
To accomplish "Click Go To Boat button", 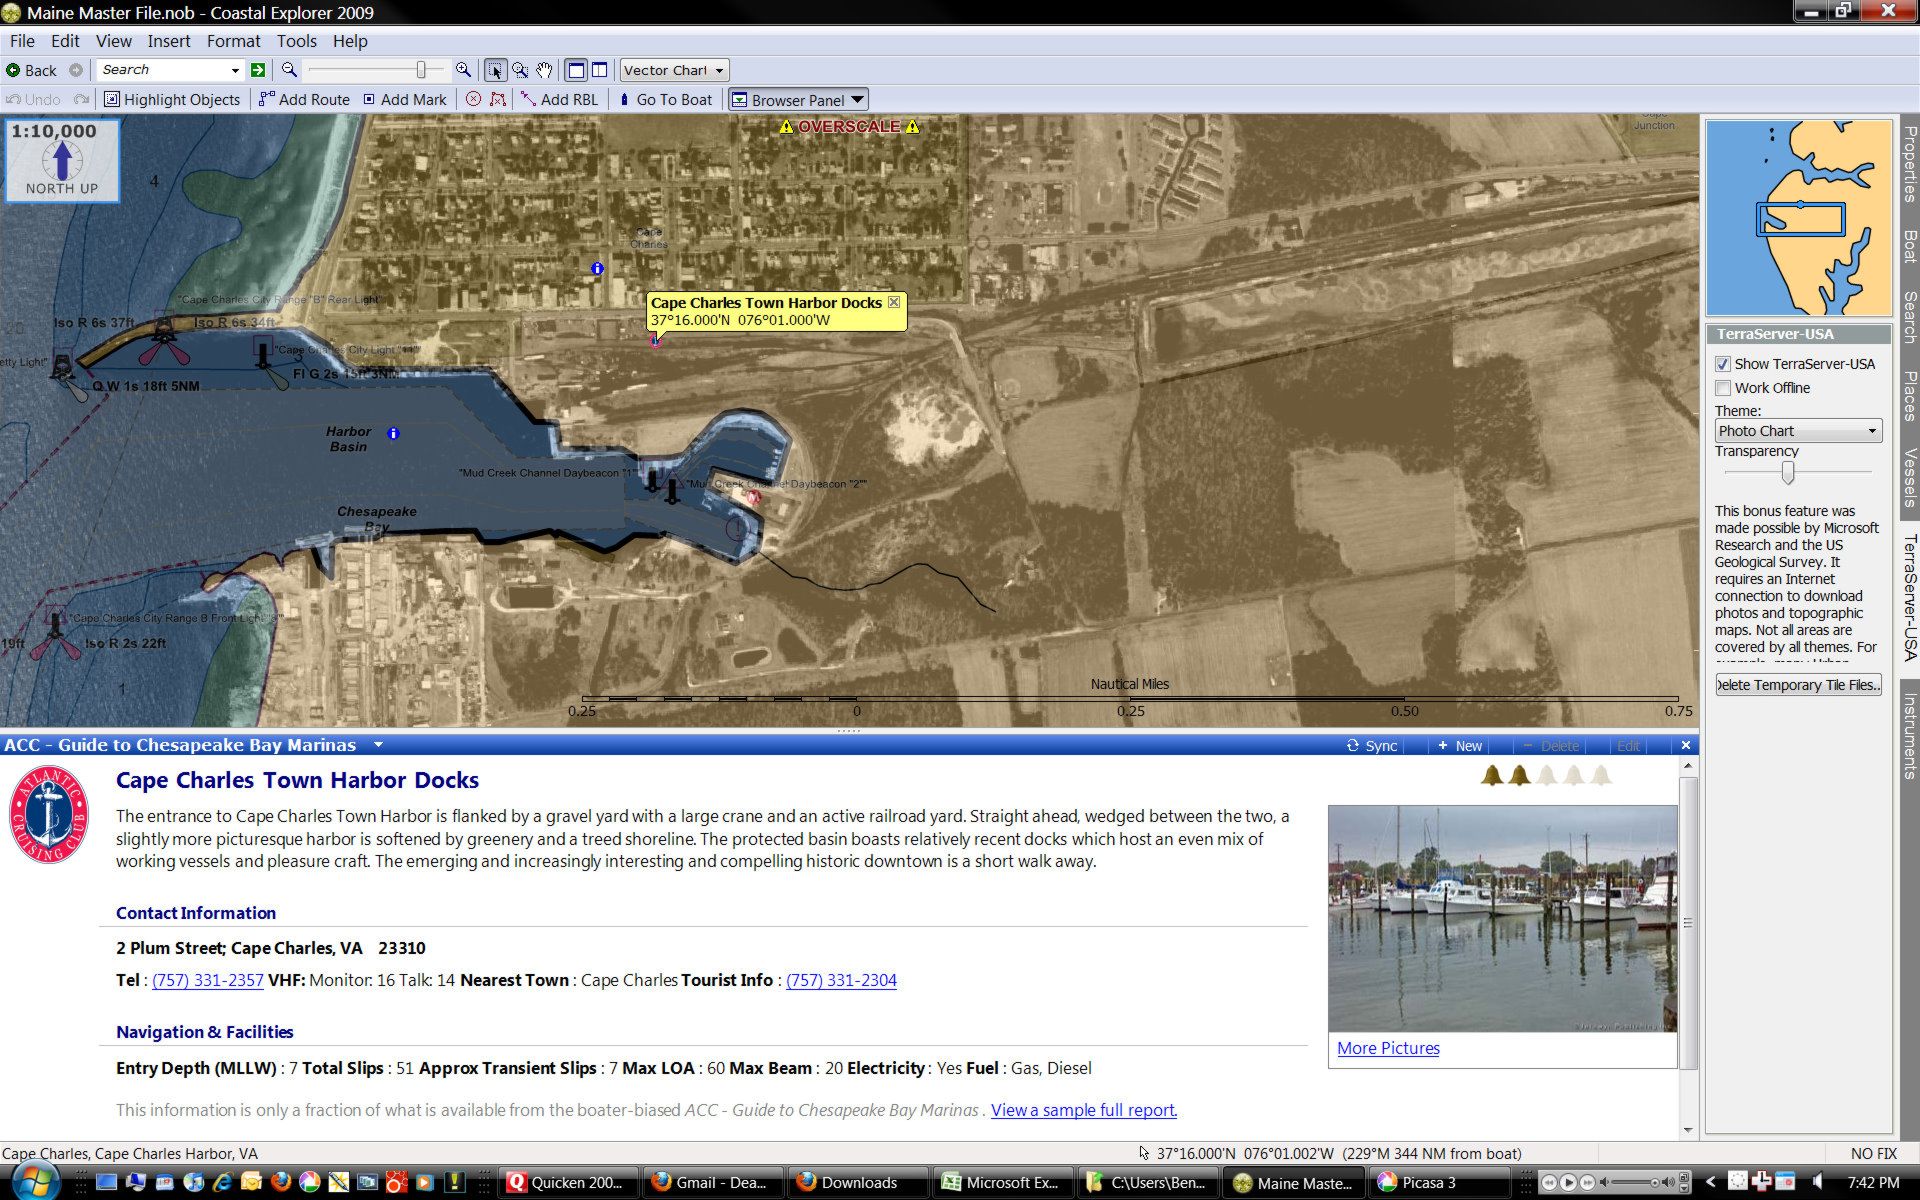I will (x=666, y=99).
